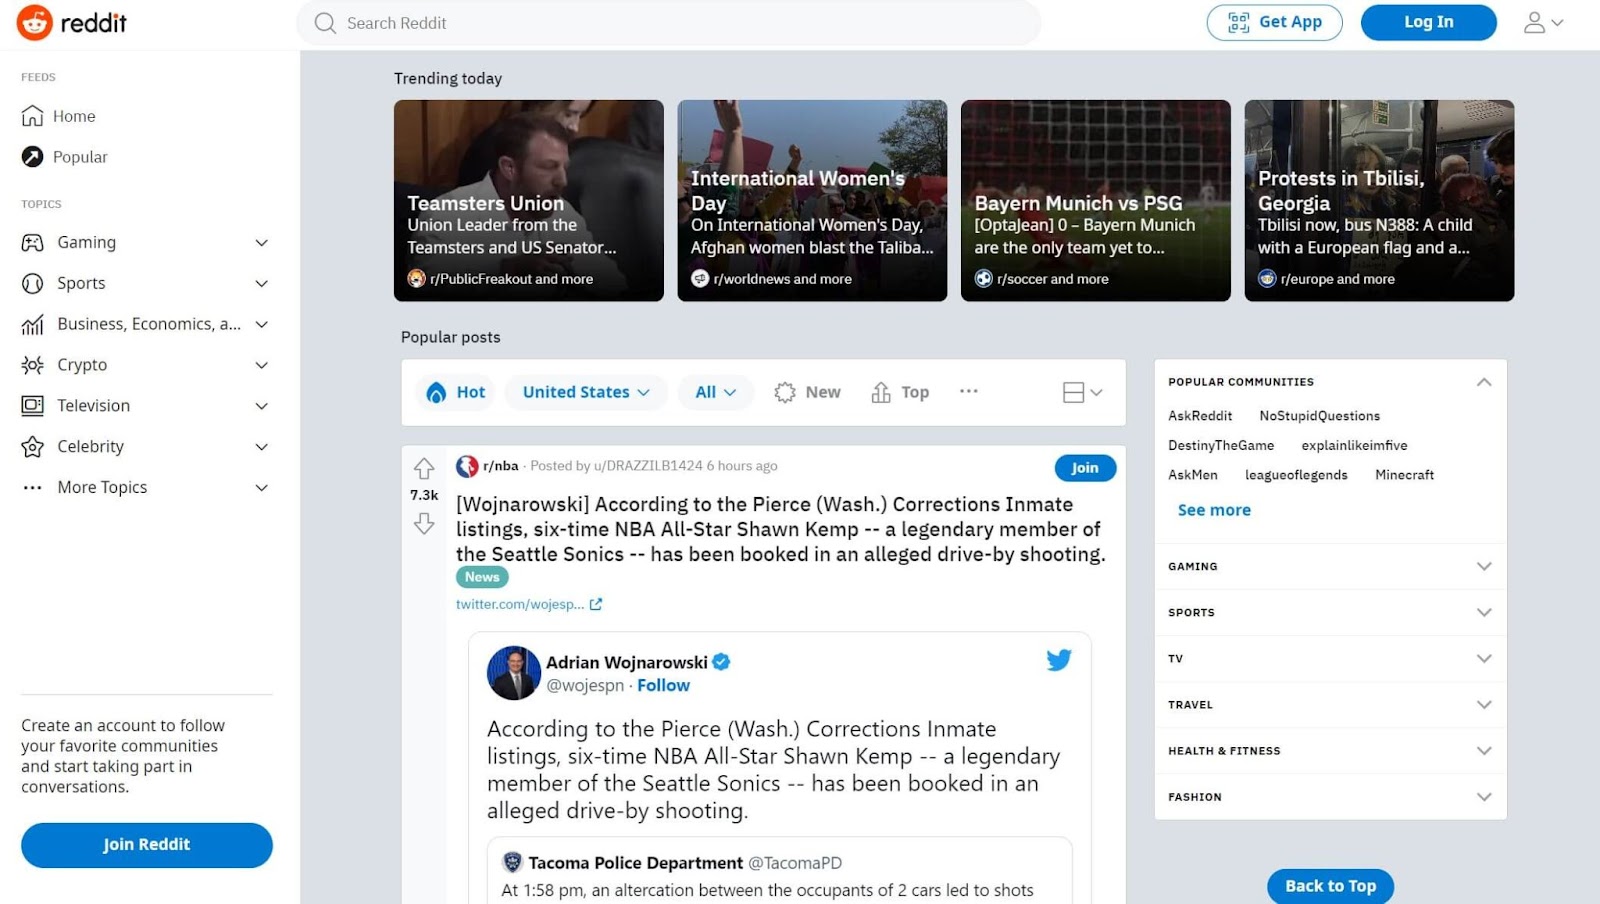Select the New sort tab

click(x=807, y=392)
